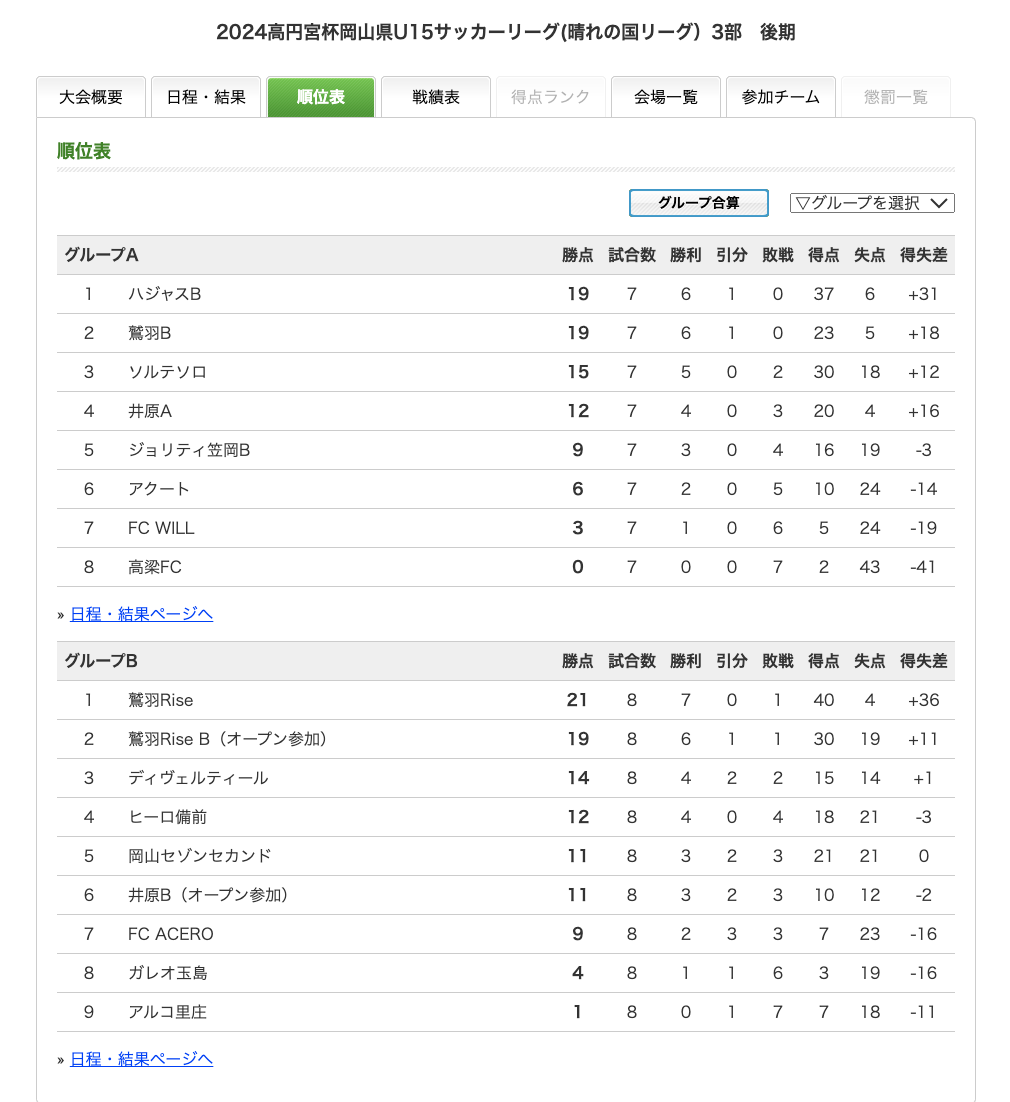Click the 得失差 column header in Group B
The image size is (1010, 1102).
coord(923,661)
